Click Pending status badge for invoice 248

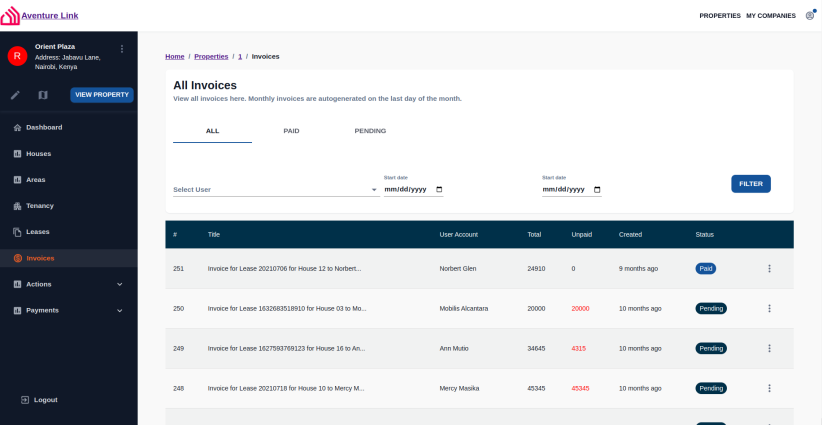pos(711,388)
